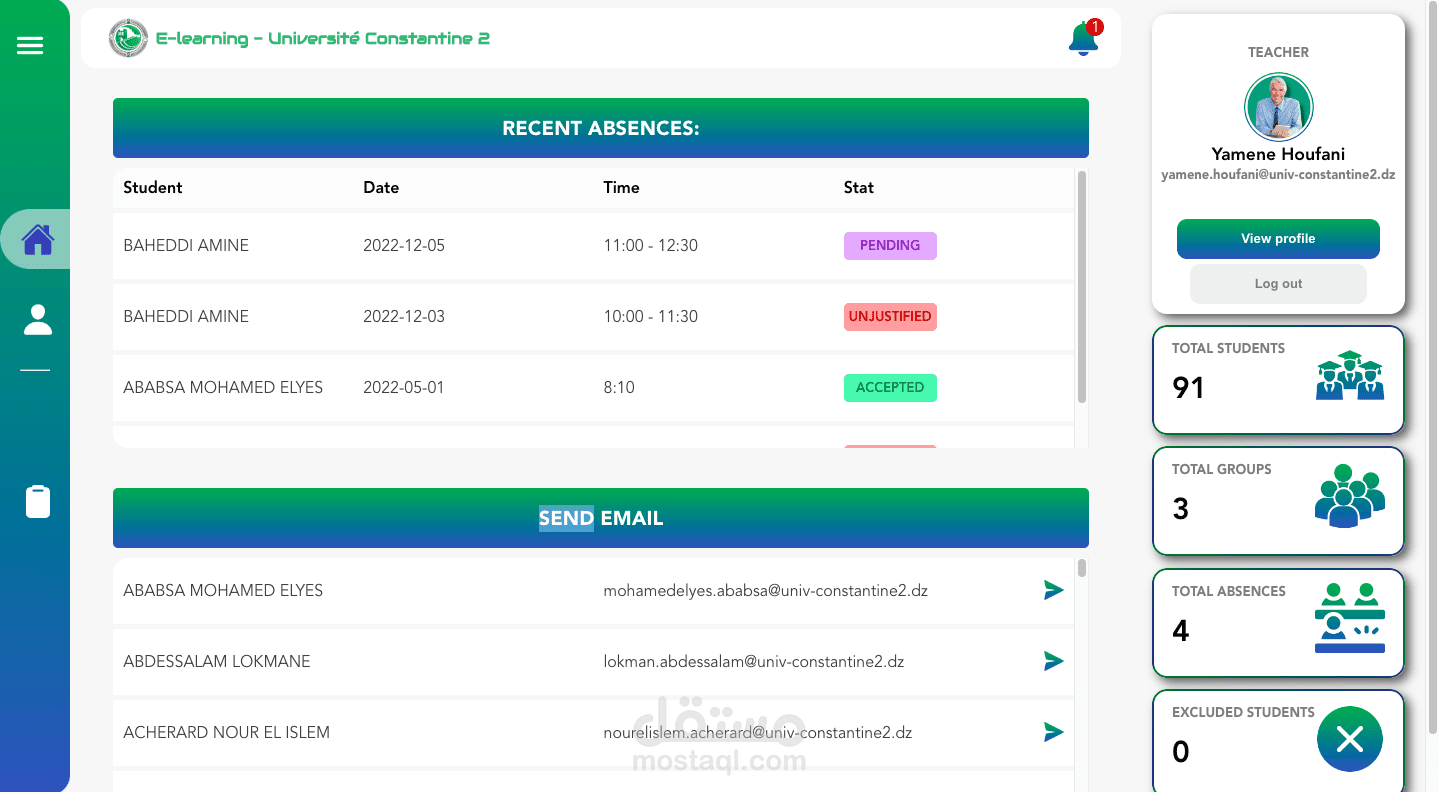Click the classroom icon in Total Absences
This screenshot has width=1439, height=792.
(x=1350, y=618)
